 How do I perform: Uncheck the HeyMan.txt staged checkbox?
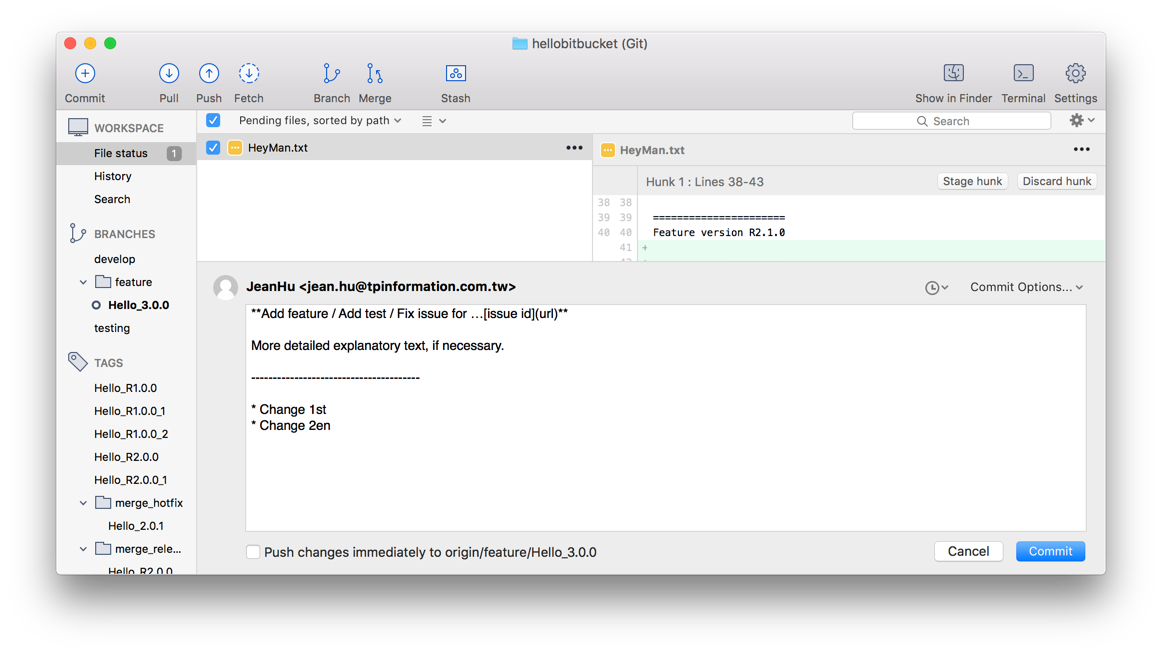pos(213,147)
